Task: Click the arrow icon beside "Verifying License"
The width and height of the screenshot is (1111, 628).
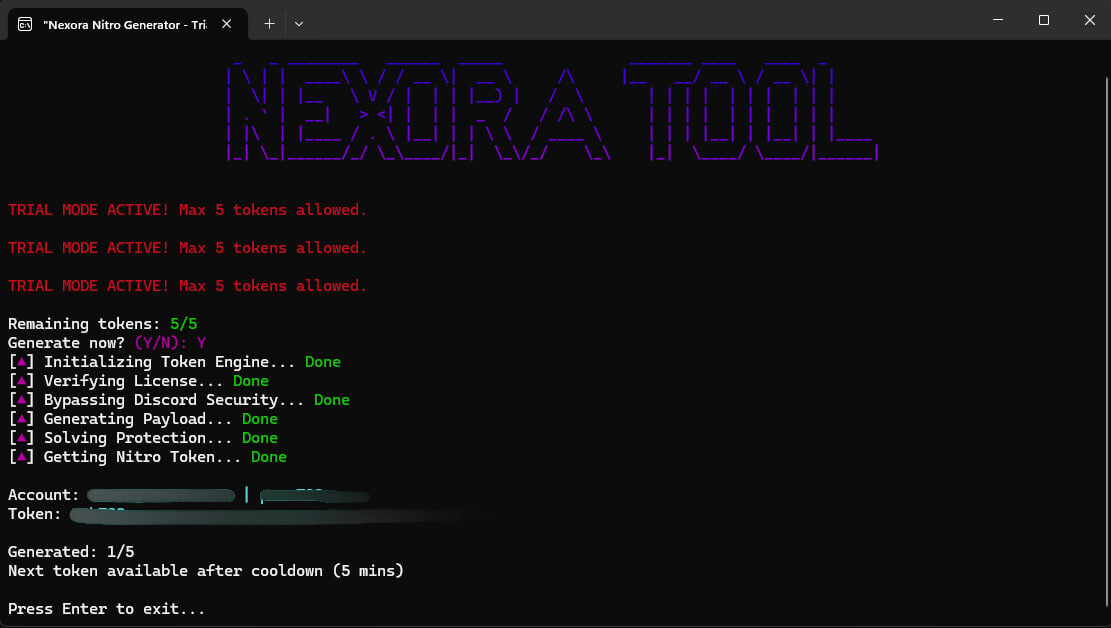Action: (x=21, y=380)
